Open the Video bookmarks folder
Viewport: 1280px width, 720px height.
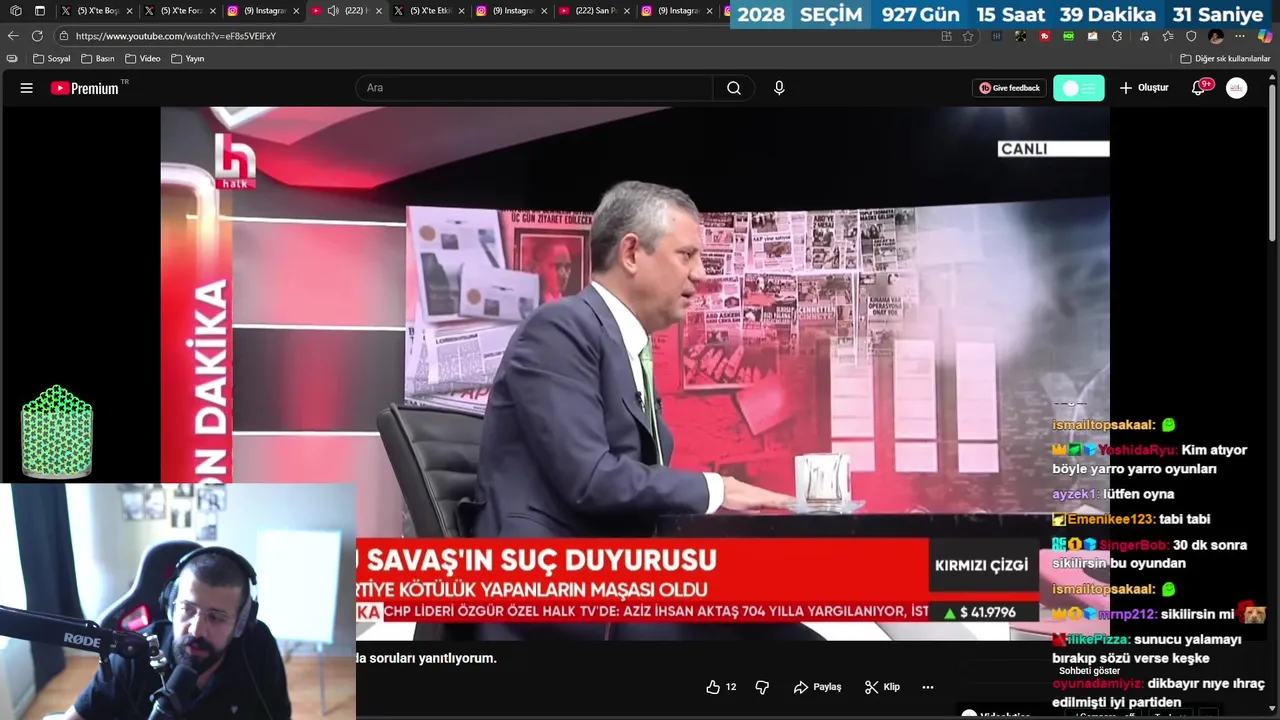[x=143, y=59]
